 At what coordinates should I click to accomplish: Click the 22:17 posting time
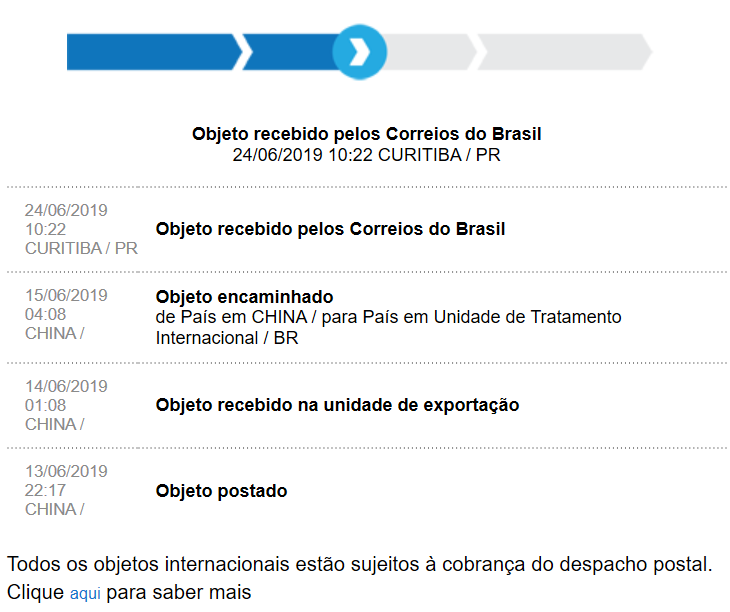coord(46,490)
